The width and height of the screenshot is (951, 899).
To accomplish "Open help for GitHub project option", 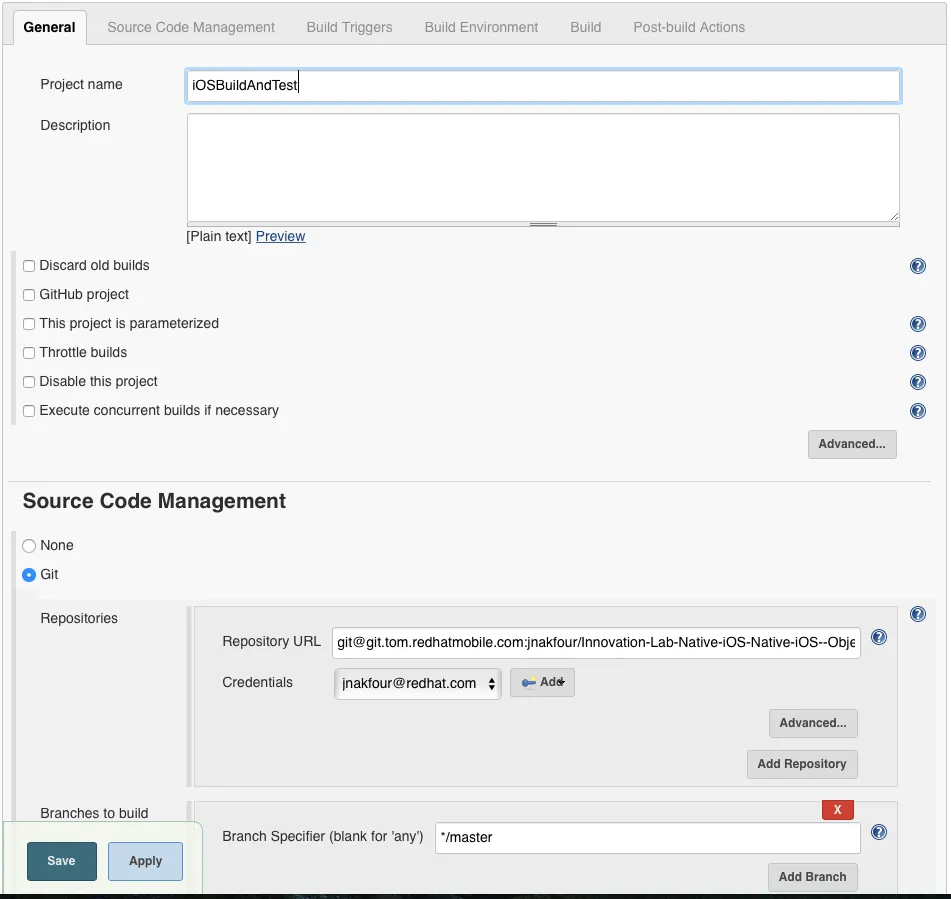I will pos(918,295).
